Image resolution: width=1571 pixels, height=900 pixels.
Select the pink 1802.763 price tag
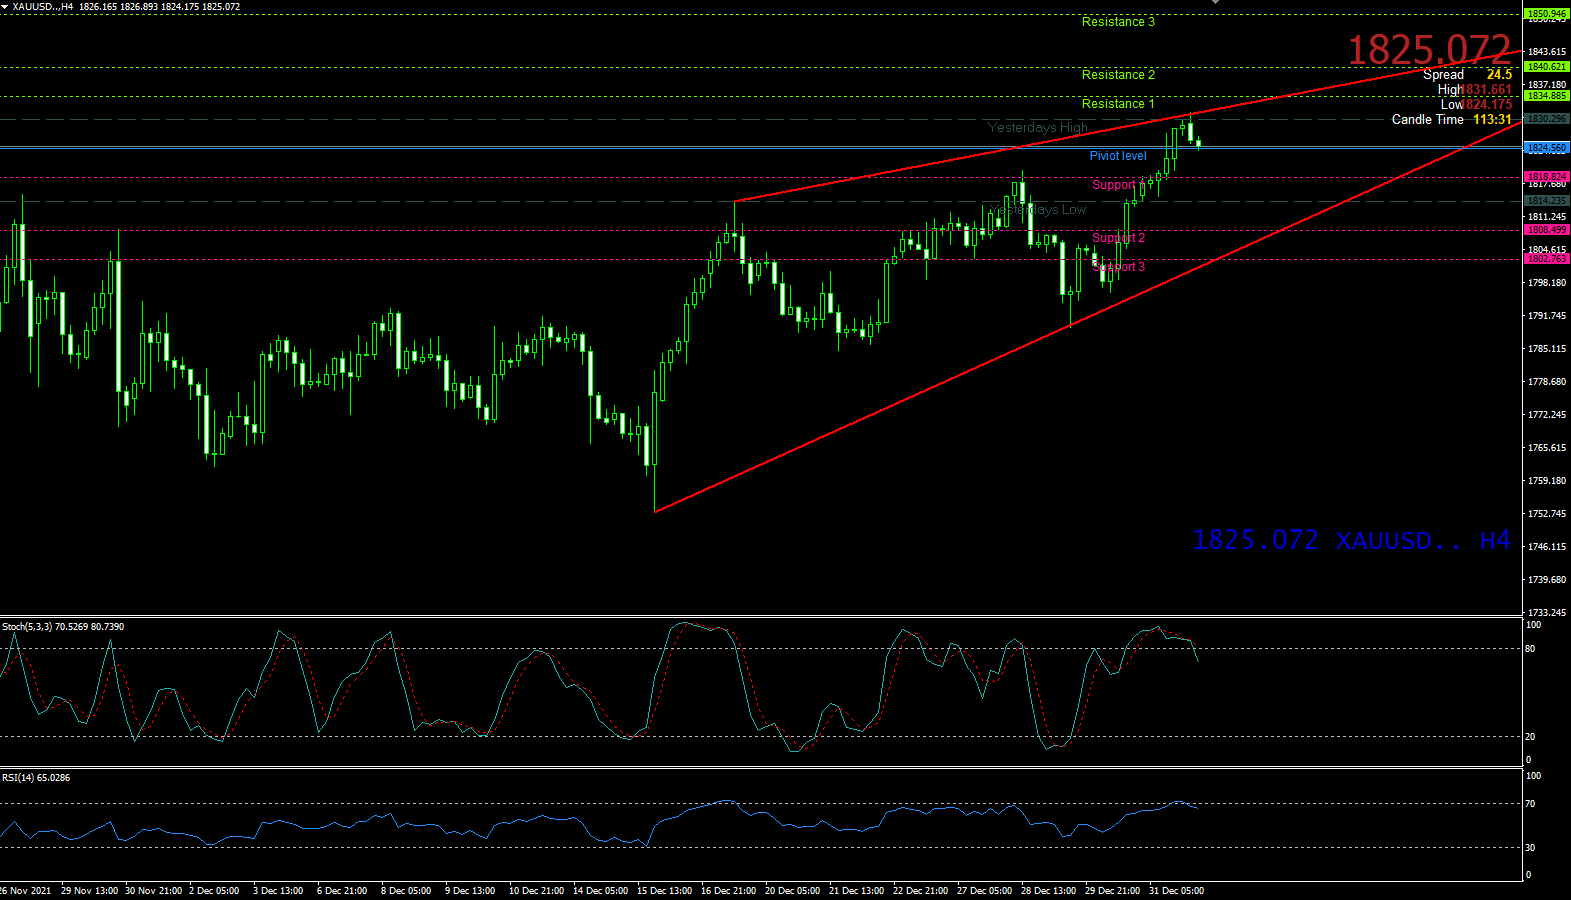[1546, 259]
